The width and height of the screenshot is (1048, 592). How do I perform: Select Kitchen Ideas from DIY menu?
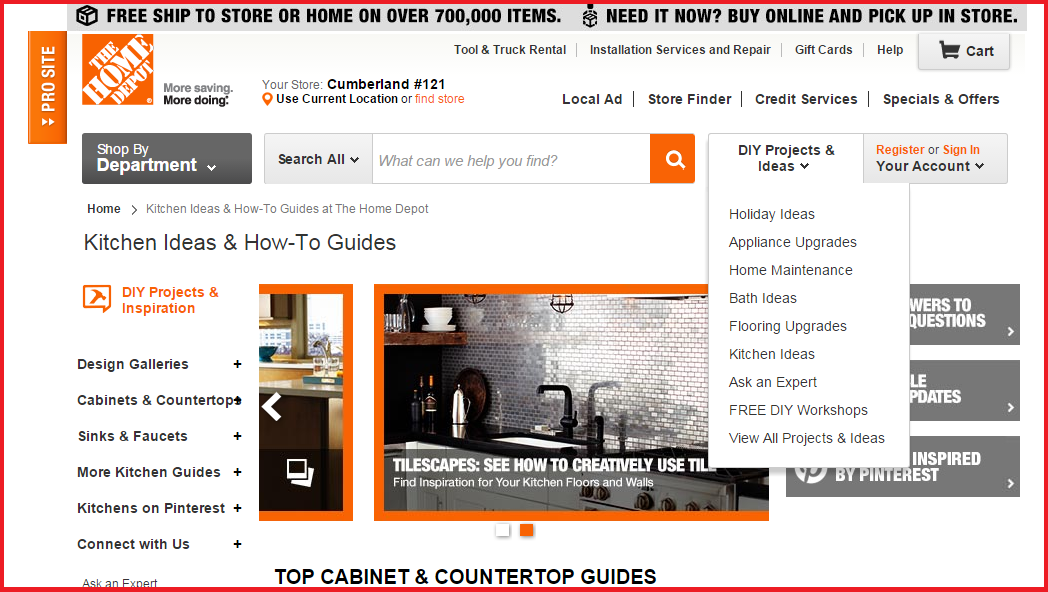pos(771,354)
